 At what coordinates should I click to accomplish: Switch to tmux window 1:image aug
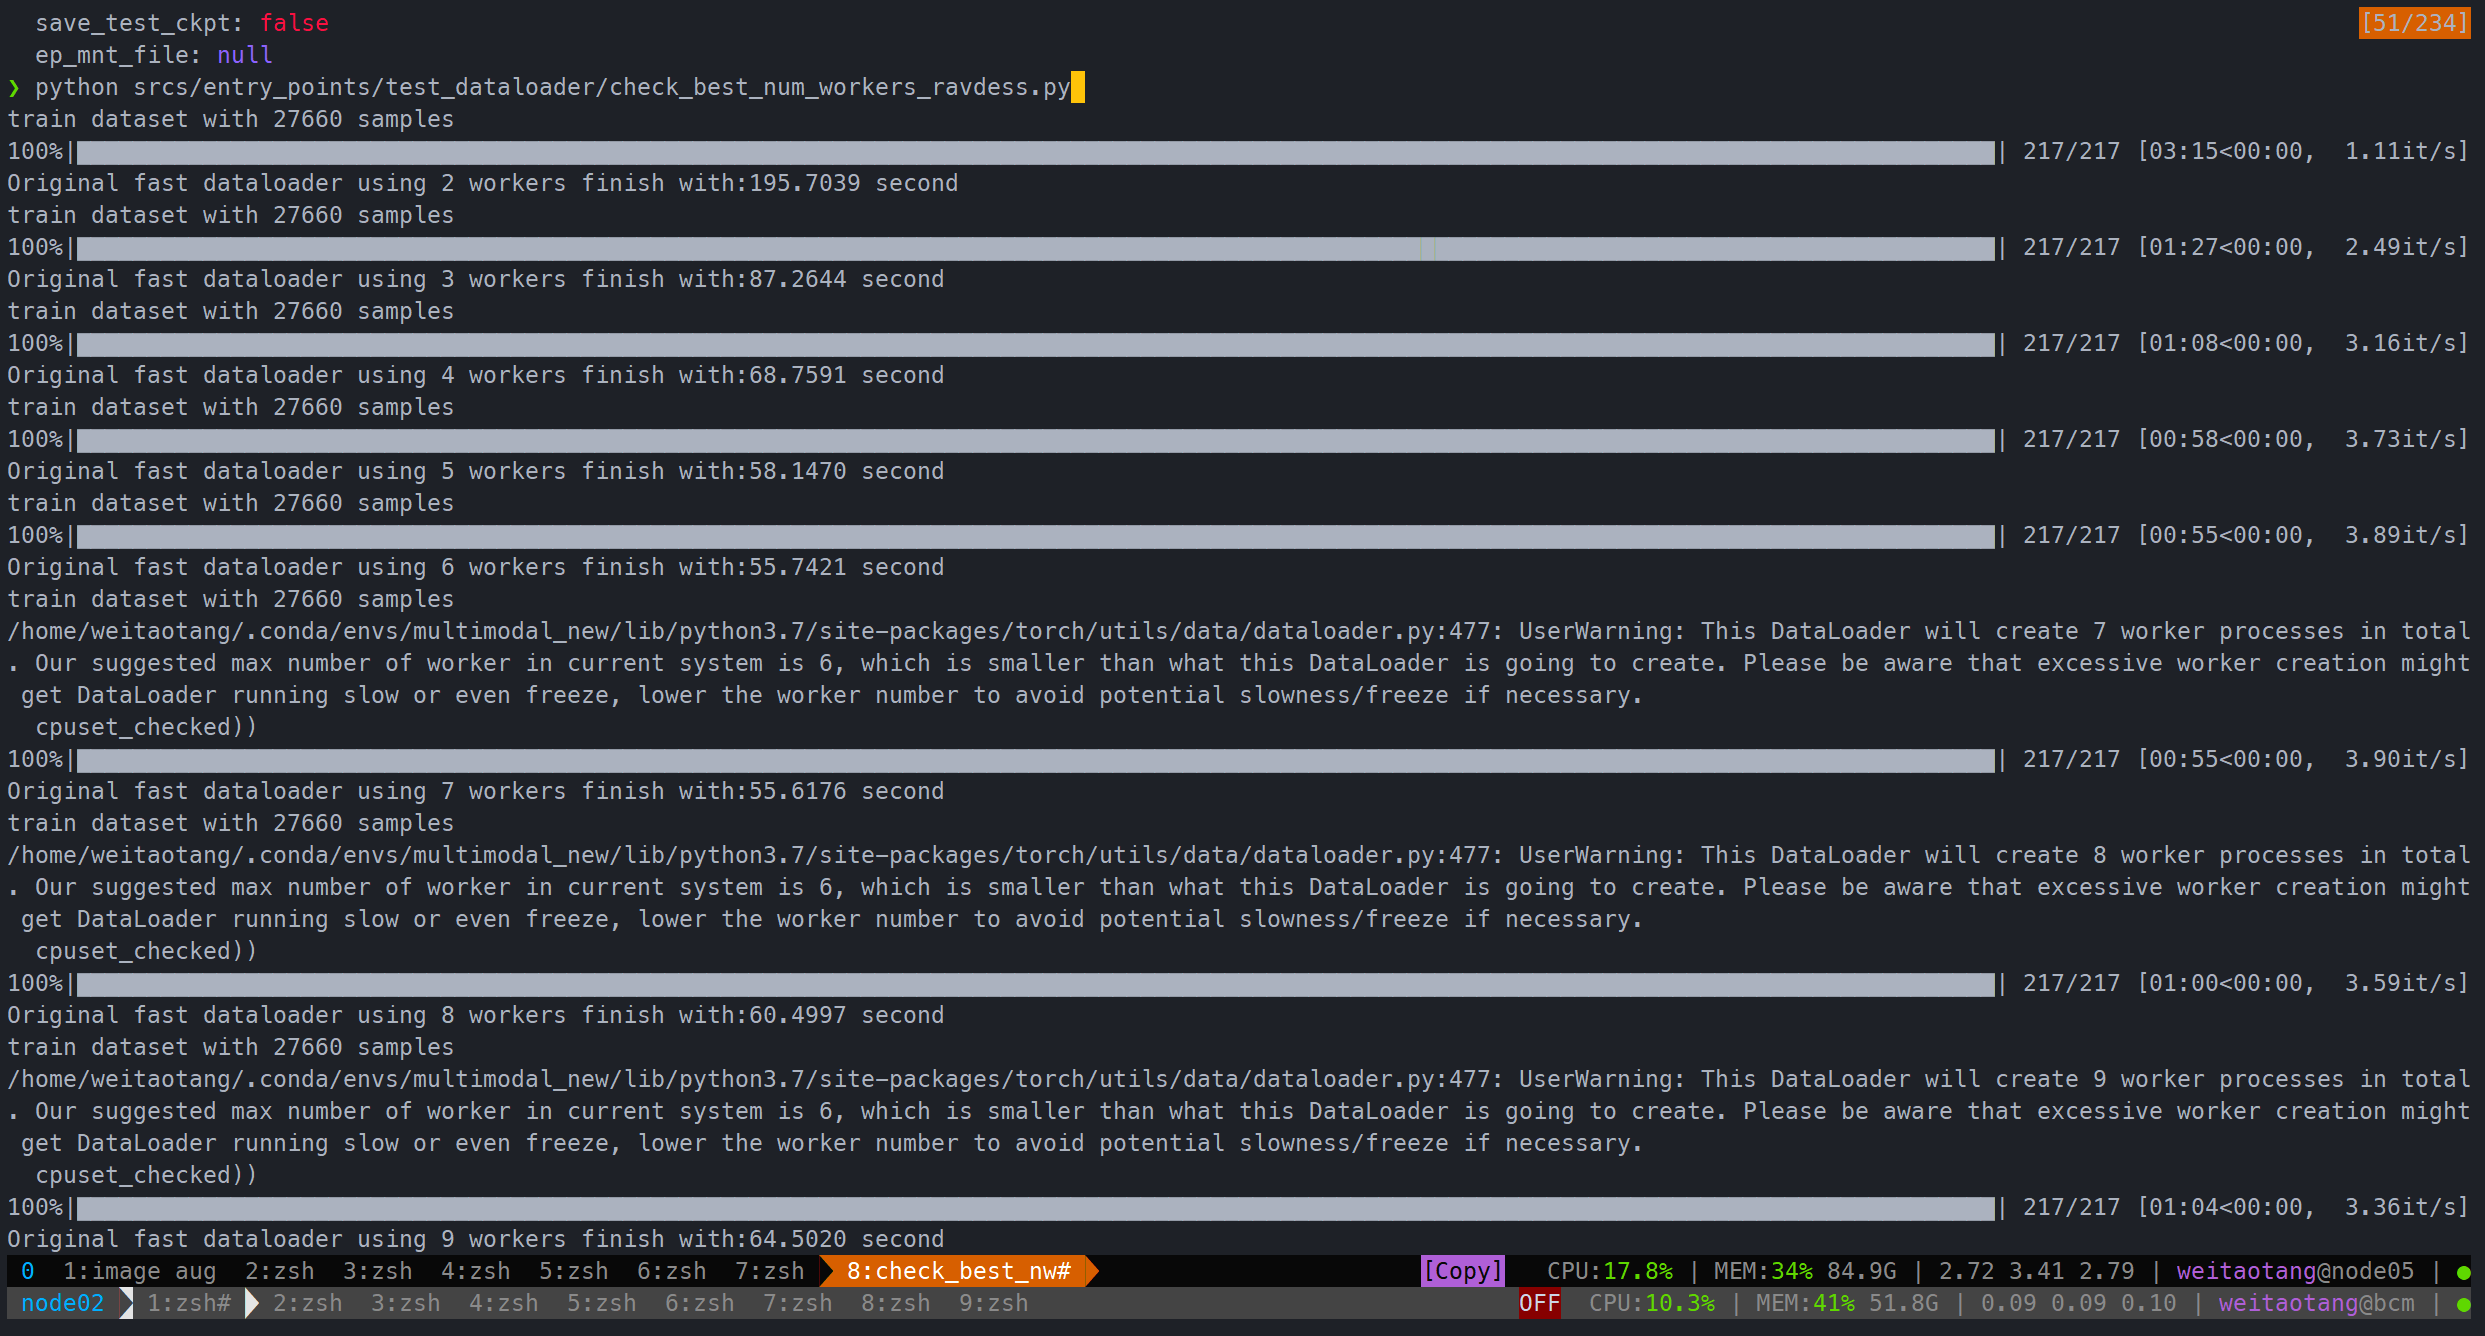139,1271
